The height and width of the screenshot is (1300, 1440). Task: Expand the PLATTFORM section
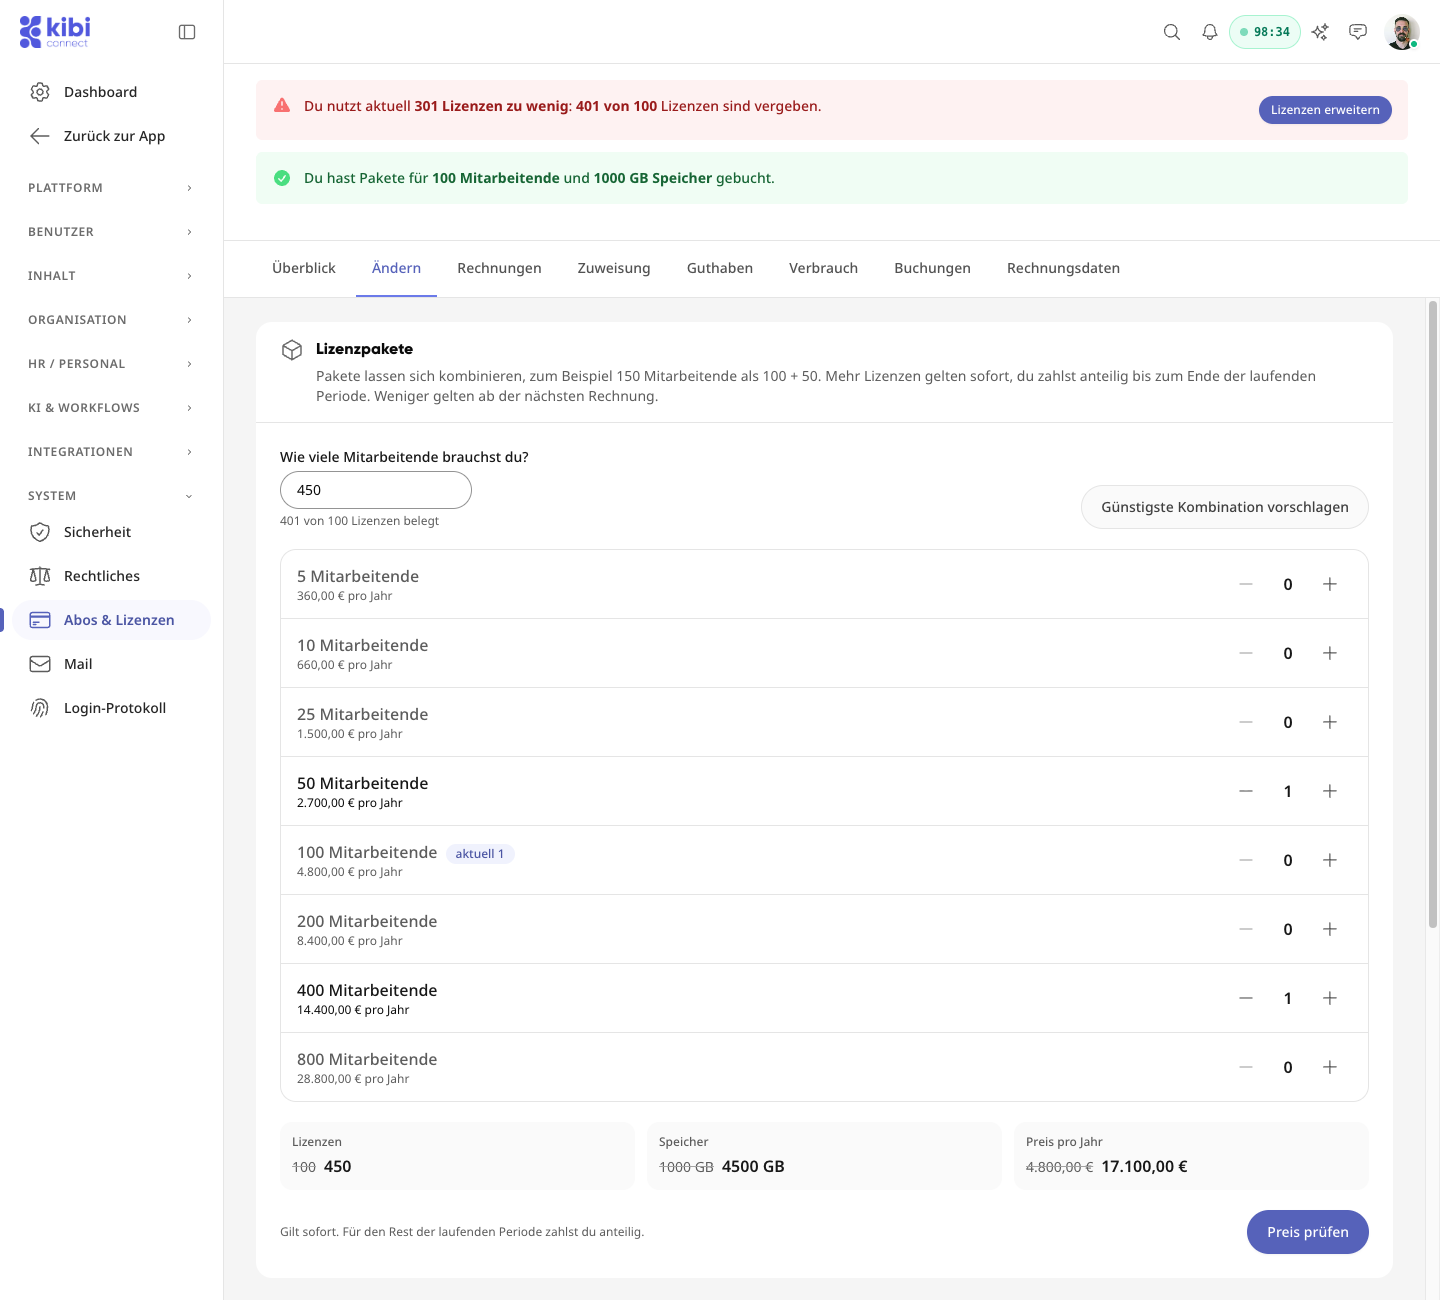tap(111, 188)
